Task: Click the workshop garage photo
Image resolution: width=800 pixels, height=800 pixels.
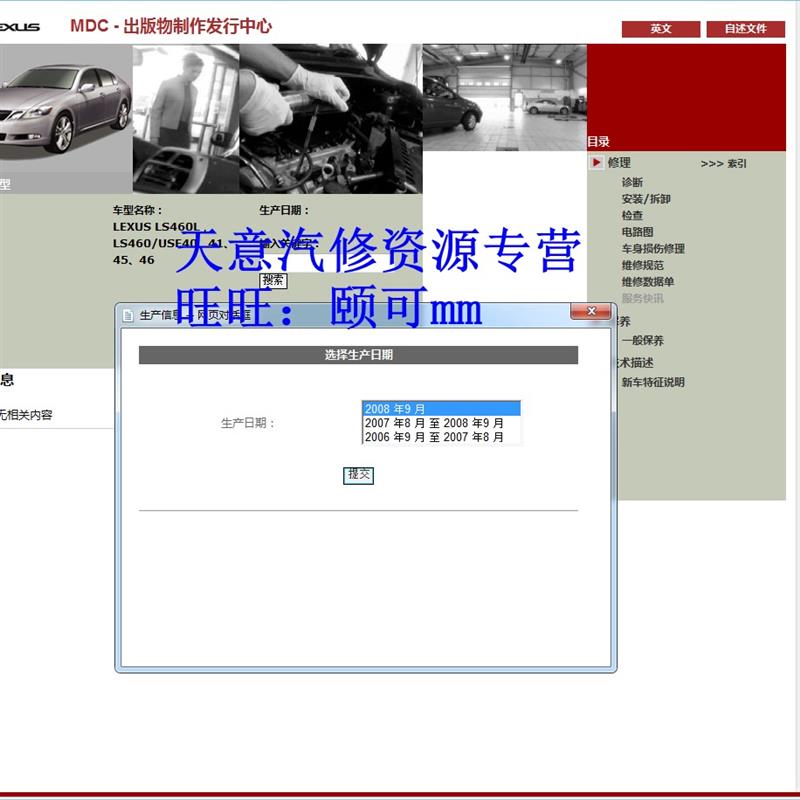Action: point(505,97)
